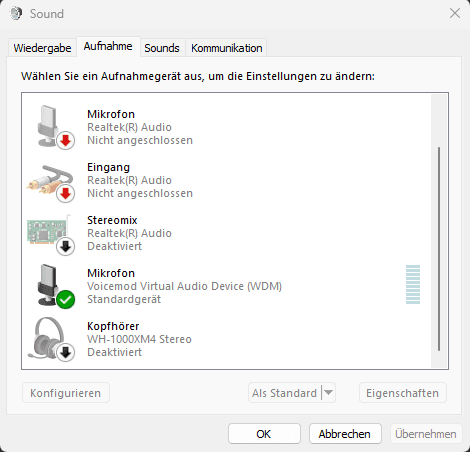The image size is (470, 452).
Task: Close the Sound dialog window
Action: pyautogui.click(x=455, y=13)
